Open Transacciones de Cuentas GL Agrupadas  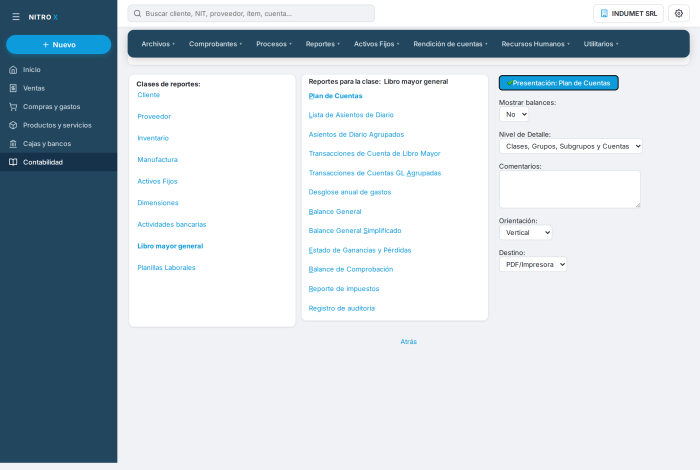click(x=375, y=173)
